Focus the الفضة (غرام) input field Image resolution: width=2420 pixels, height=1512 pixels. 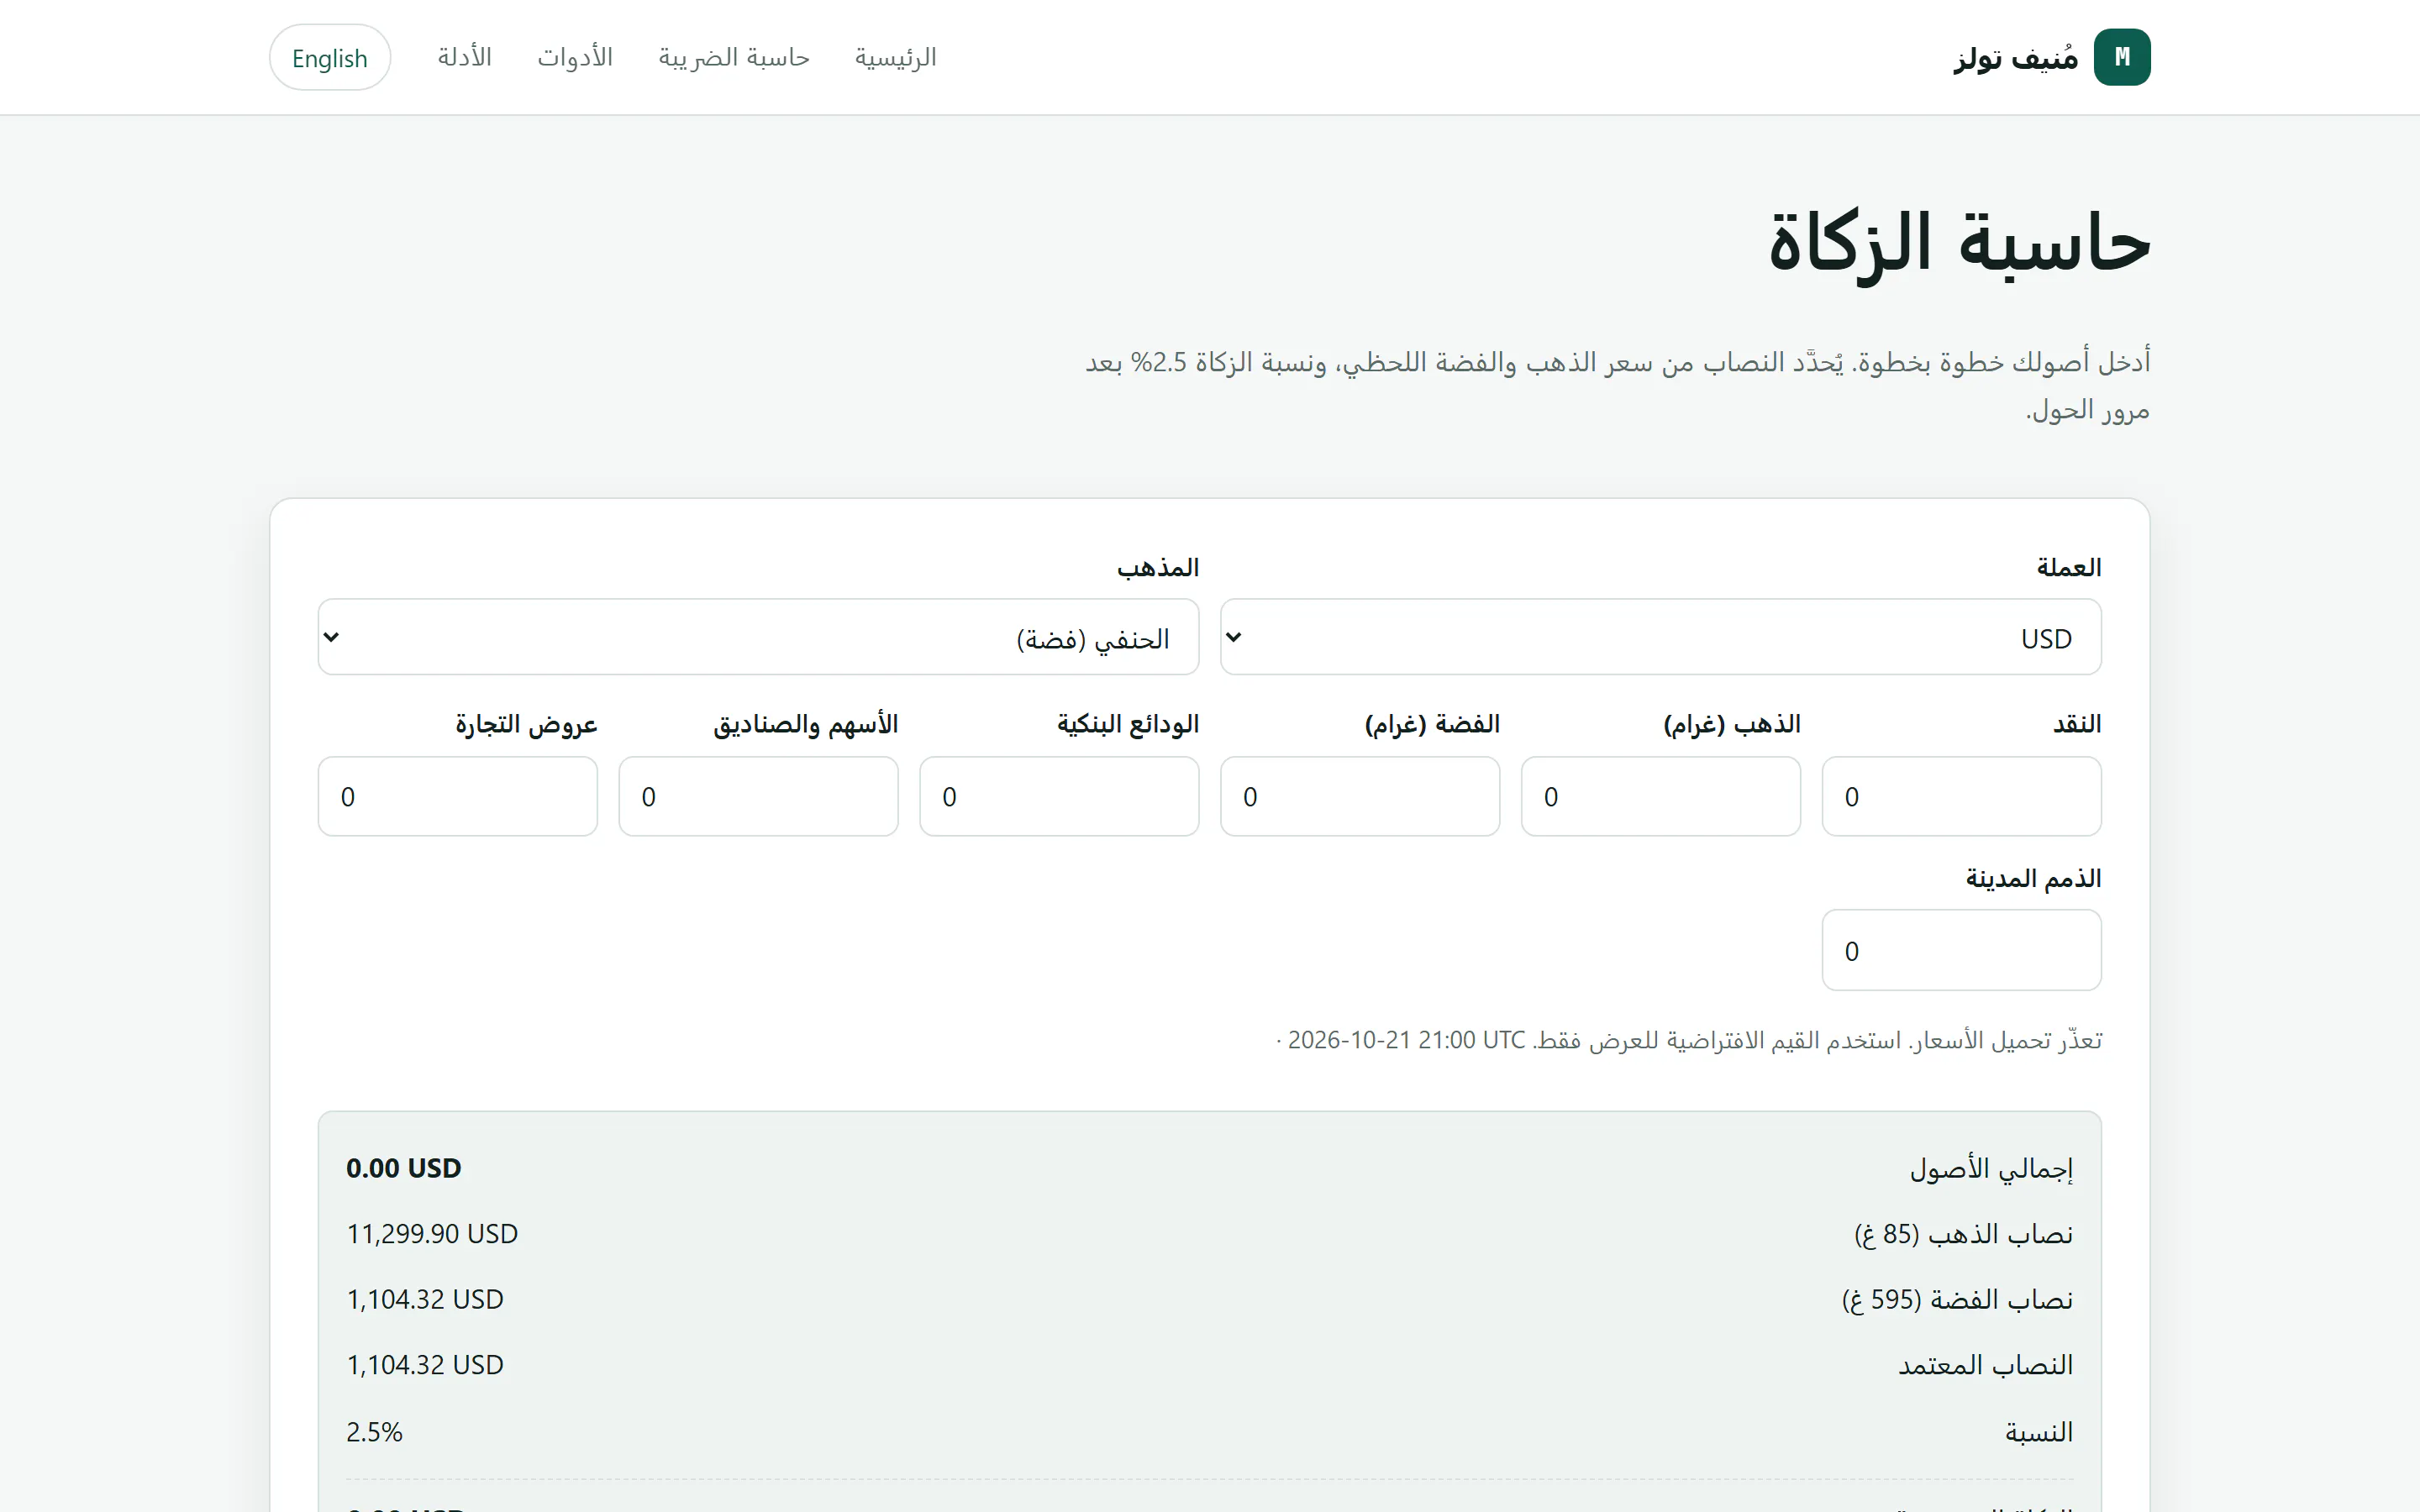(1360, 796)
